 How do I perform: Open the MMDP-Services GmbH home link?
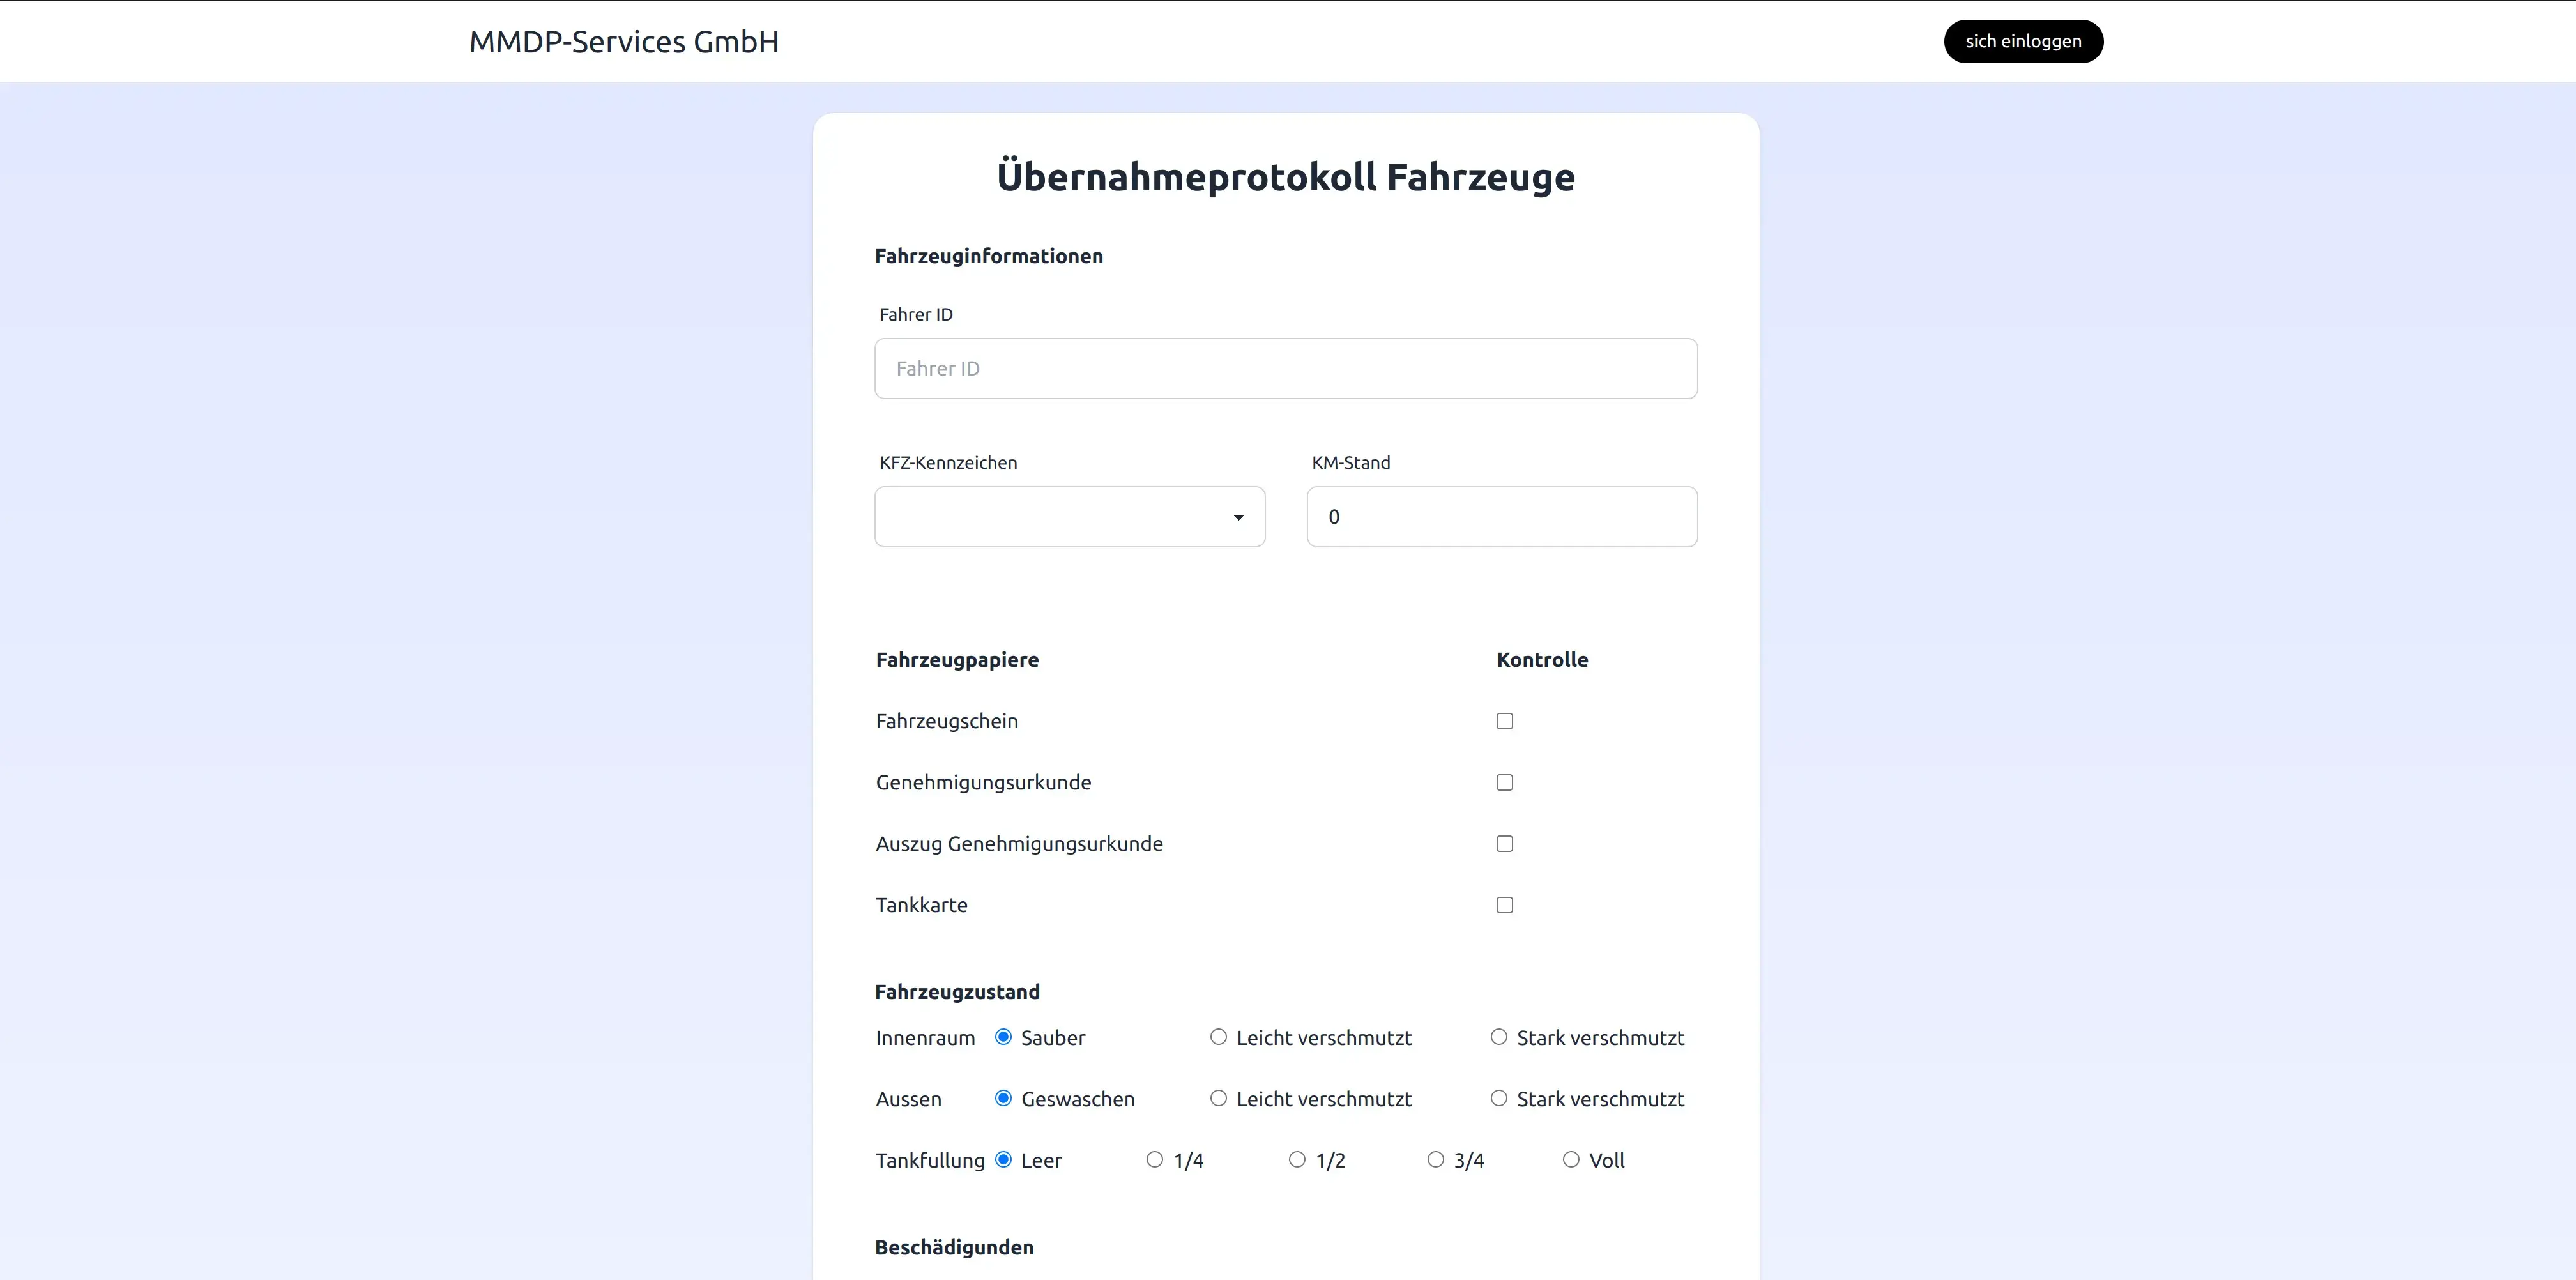pos(623,42)
